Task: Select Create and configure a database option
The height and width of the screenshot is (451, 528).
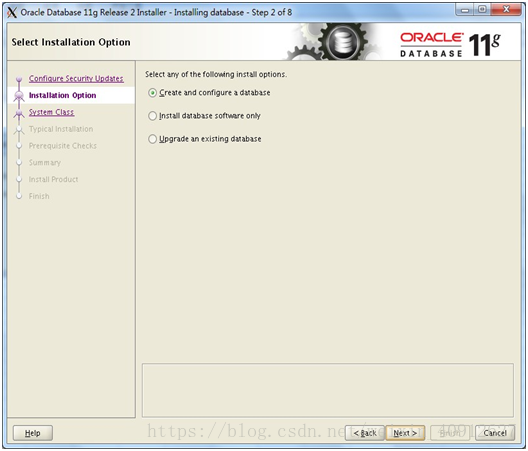Action: tap(209, 93)
